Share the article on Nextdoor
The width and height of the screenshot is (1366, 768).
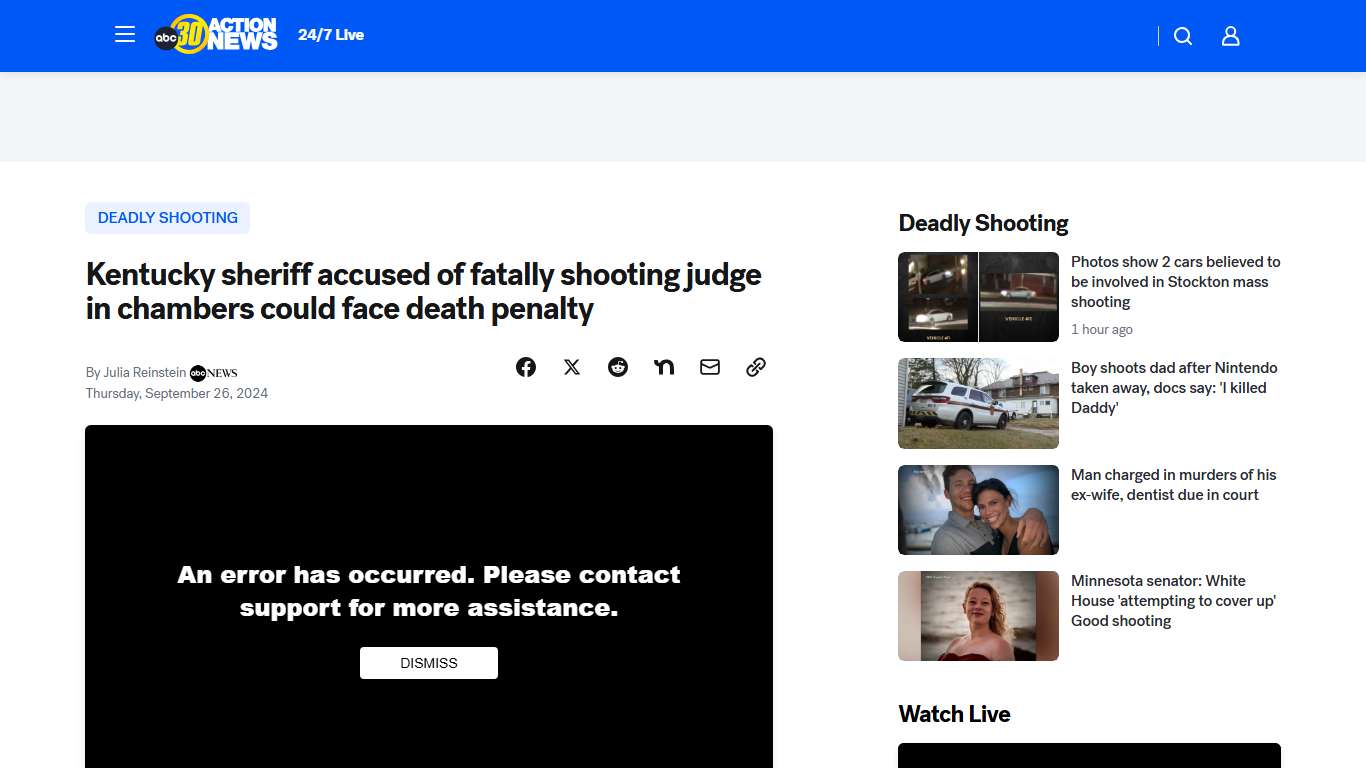663,367
